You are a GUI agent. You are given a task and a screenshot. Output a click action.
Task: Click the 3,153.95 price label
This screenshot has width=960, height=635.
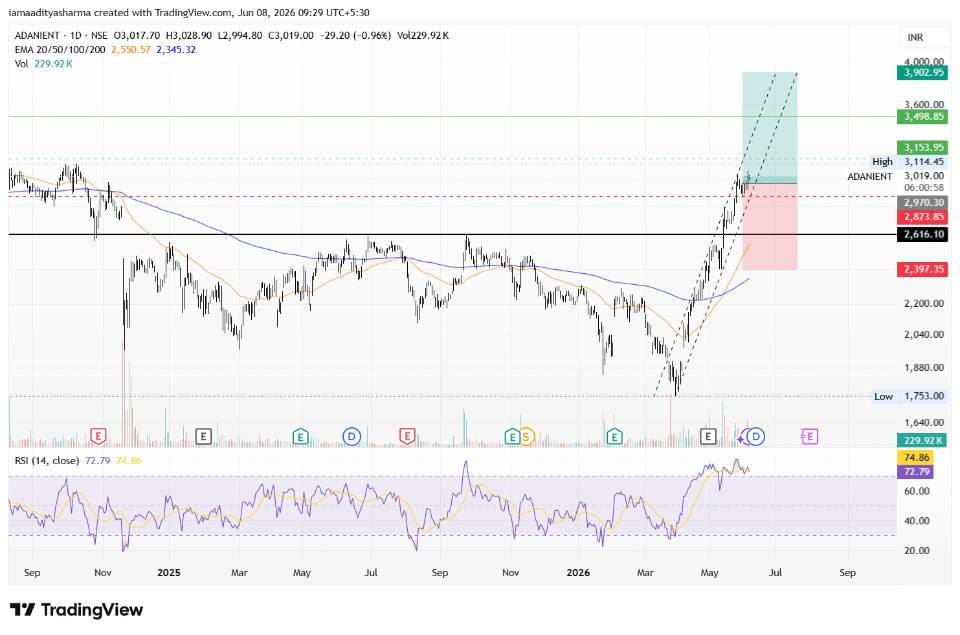coord(922,148)
